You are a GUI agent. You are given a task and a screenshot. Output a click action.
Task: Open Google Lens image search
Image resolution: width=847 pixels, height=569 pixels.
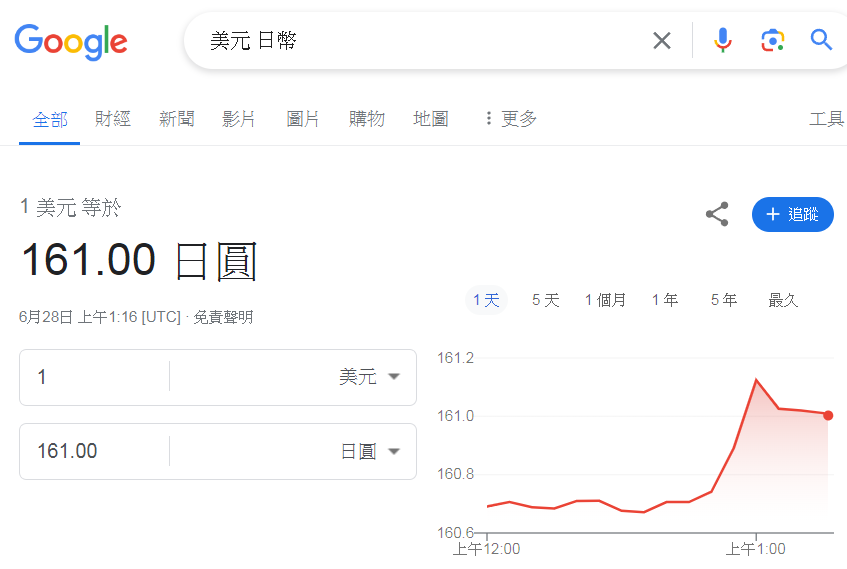coord(771,40)
